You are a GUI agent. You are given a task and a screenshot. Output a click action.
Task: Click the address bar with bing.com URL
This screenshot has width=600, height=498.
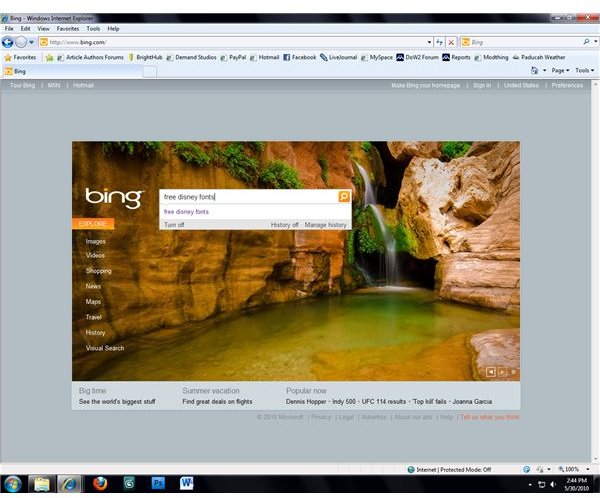pos(232,42)
